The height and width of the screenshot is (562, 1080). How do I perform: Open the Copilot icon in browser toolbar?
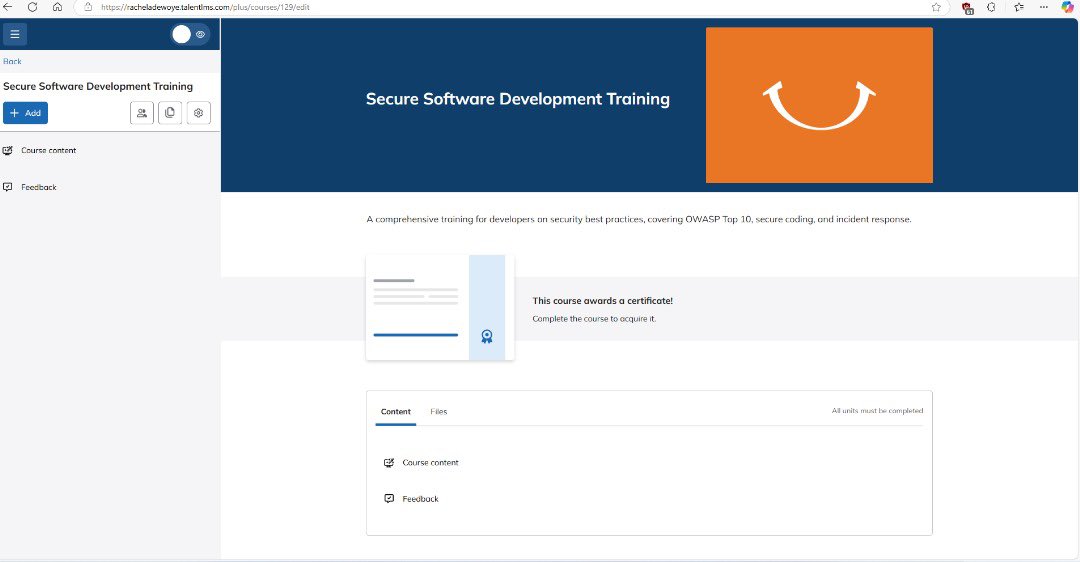click(1068, 7)
